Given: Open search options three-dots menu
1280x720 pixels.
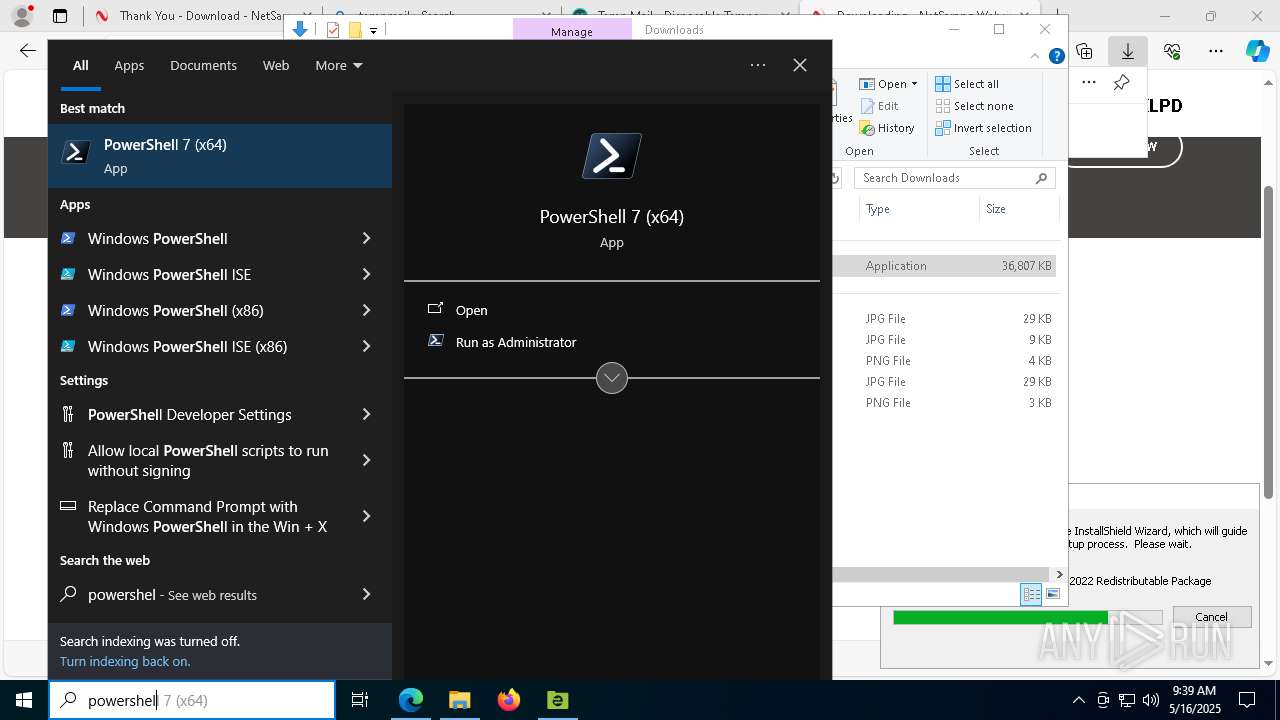Looking at the screenshot, I should [758, 65].
